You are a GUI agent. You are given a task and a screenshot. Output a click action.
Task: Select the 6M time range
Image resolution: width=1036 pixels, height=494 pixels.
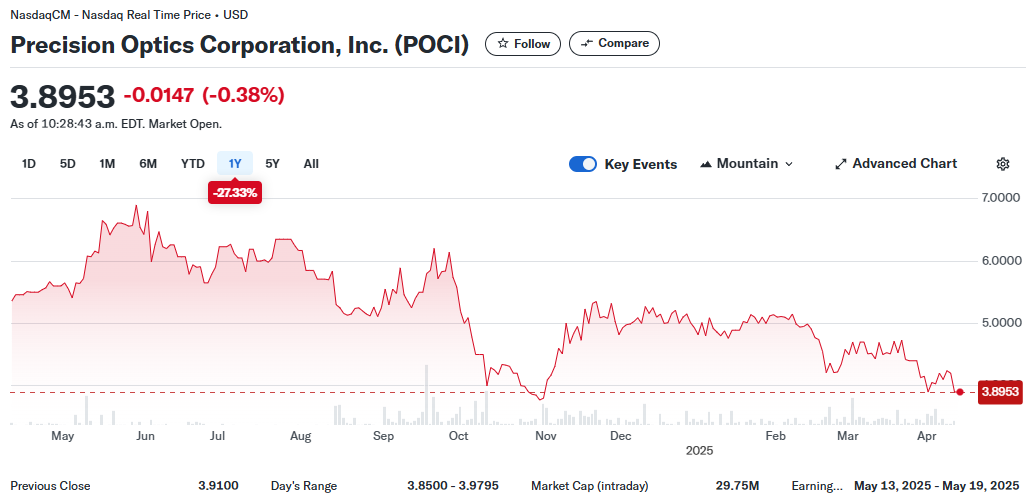click(148, 164)
